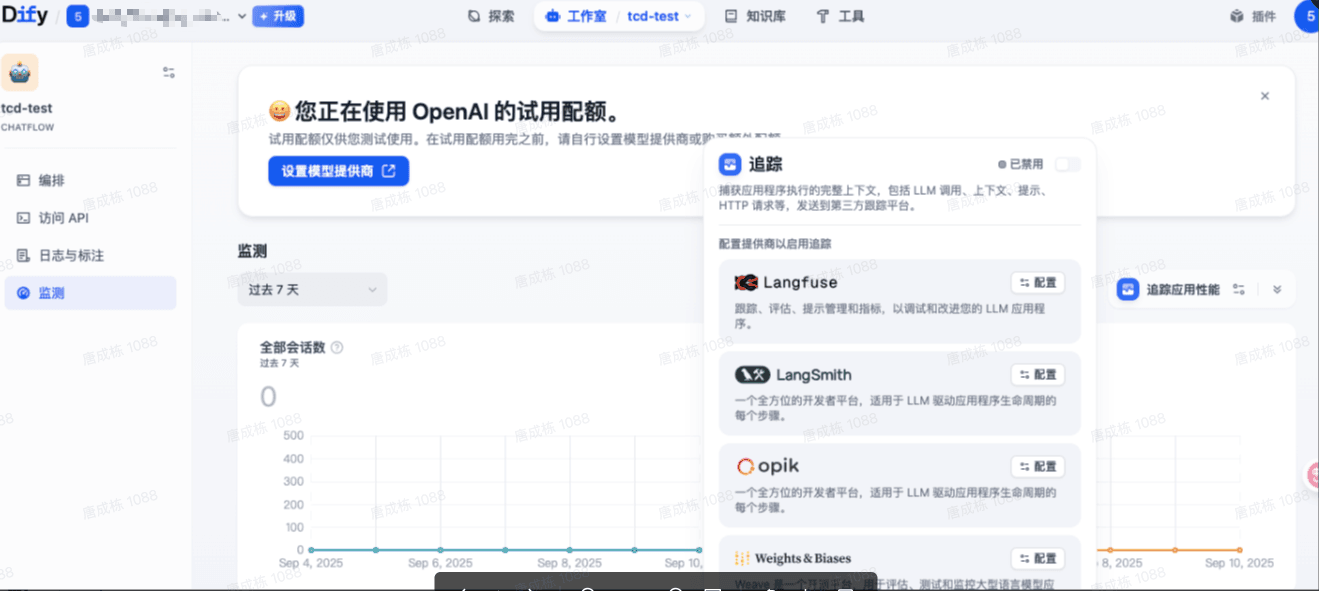The width and height of the screenshot is (1319, 591).
Task: Click the 全部会话数 chart title
Action: click(293, 348)
